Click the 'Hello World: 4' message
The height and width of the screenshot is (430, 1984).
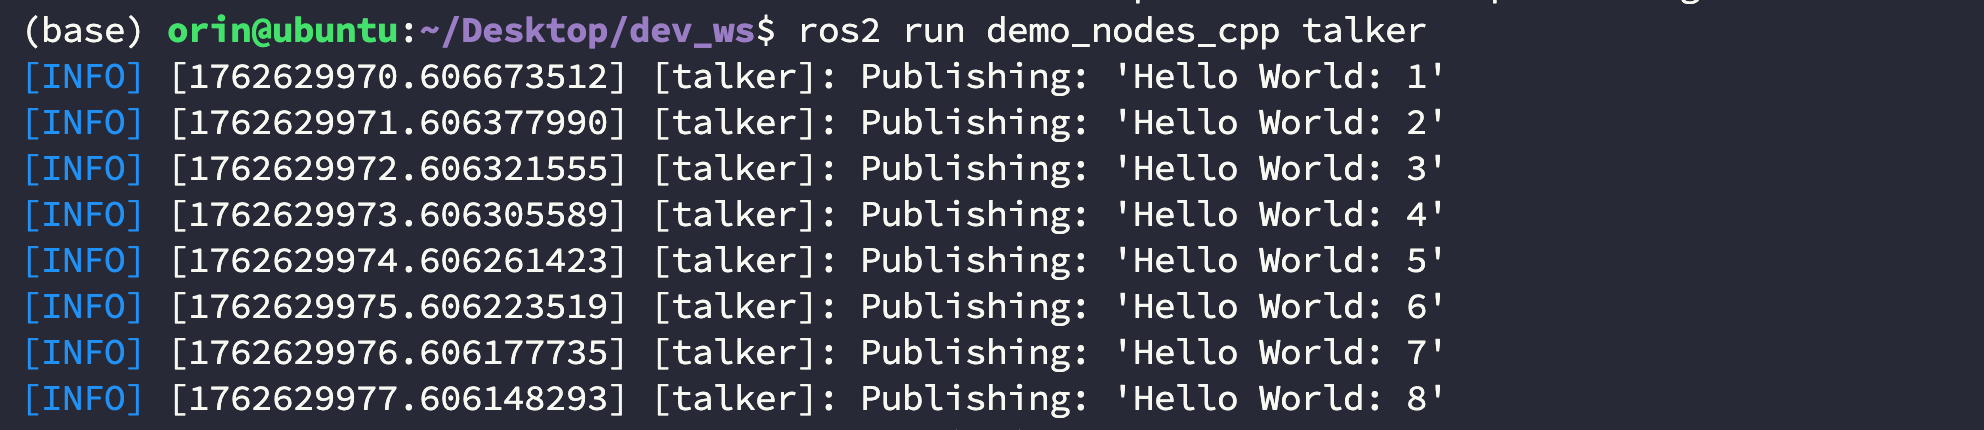(x=1280, y=215)
